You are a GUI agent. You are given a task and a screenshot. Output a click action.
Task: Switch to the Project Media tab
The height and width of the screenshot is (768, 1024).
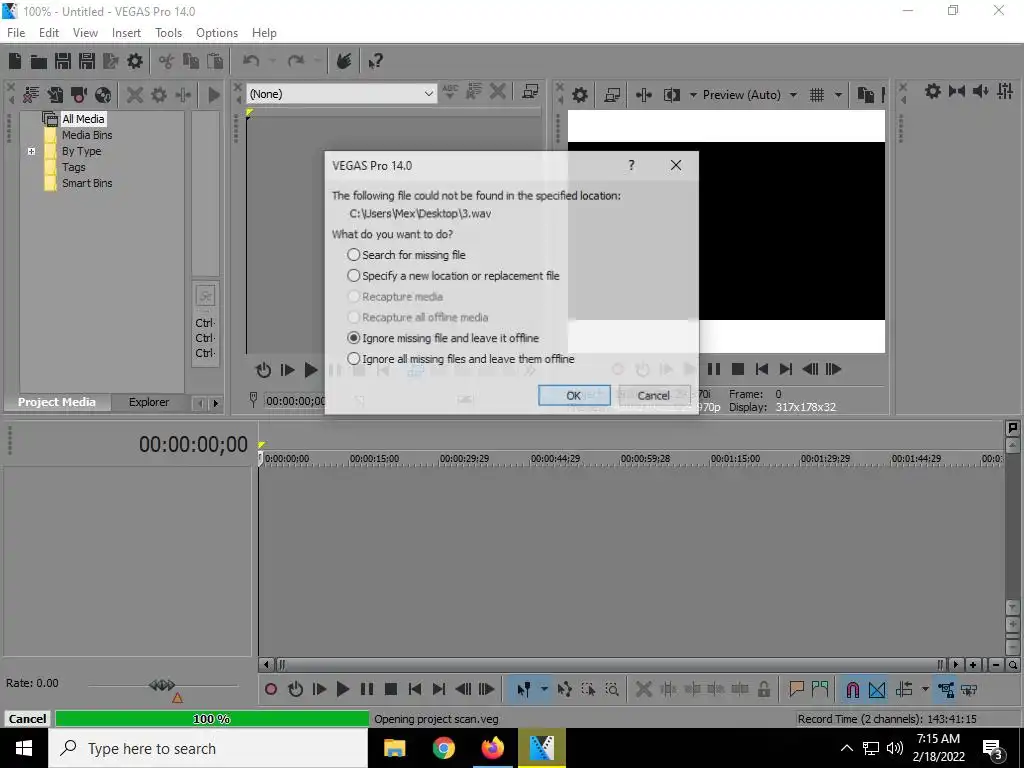[57, 402]
